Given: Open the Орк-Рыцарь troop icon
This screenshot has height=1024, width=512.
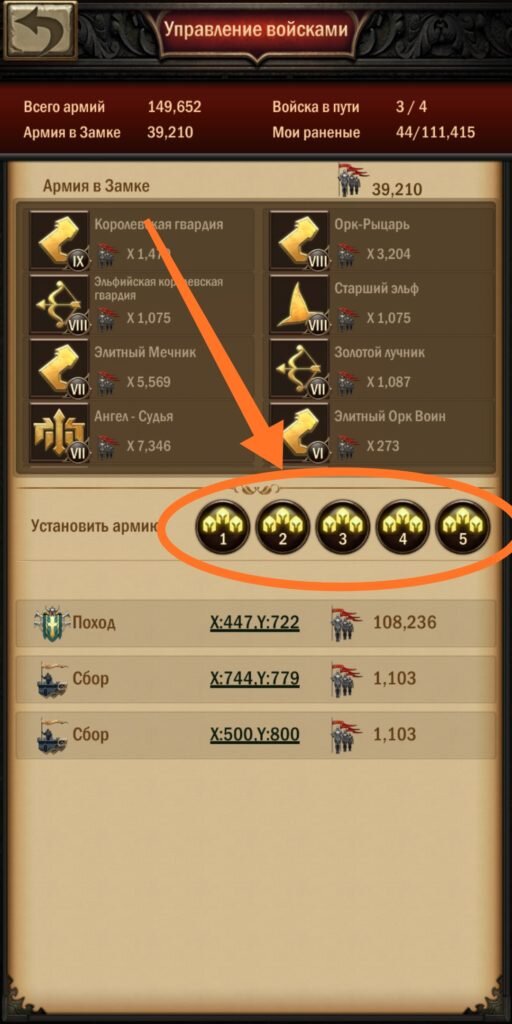Looking at the screenshot, I should coord(299,240).
